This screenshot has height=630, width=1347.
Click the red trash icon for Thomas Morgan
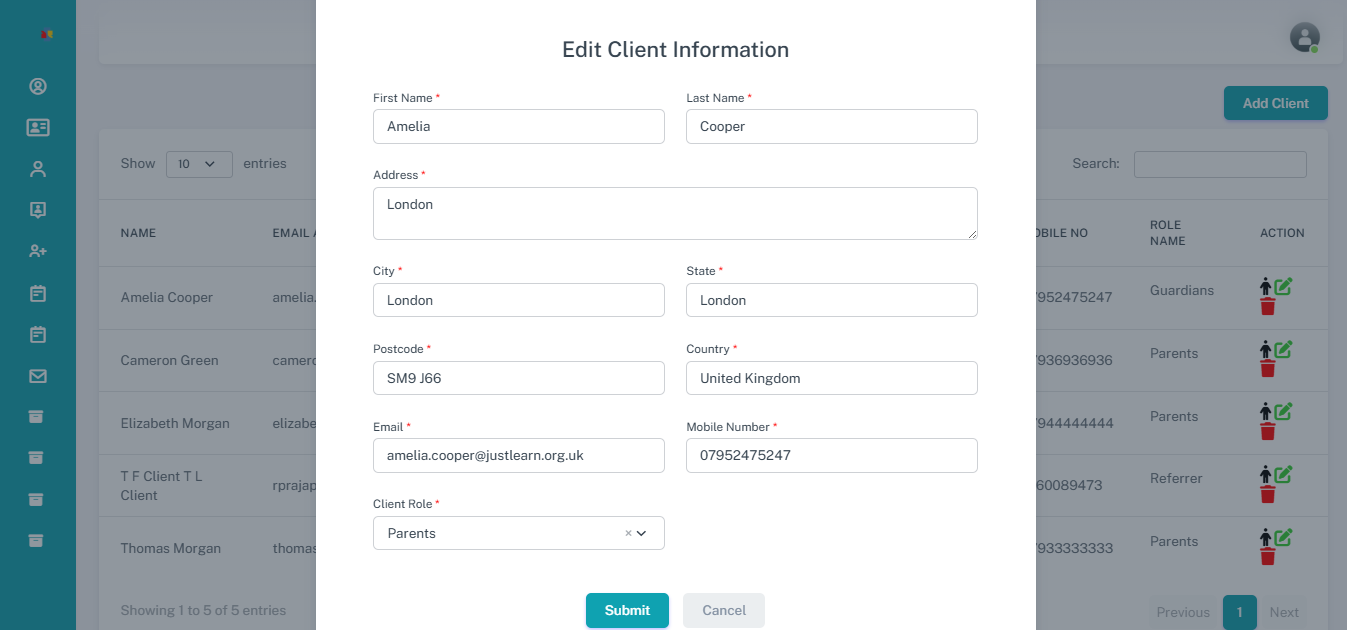click(x=1267, y=557)
